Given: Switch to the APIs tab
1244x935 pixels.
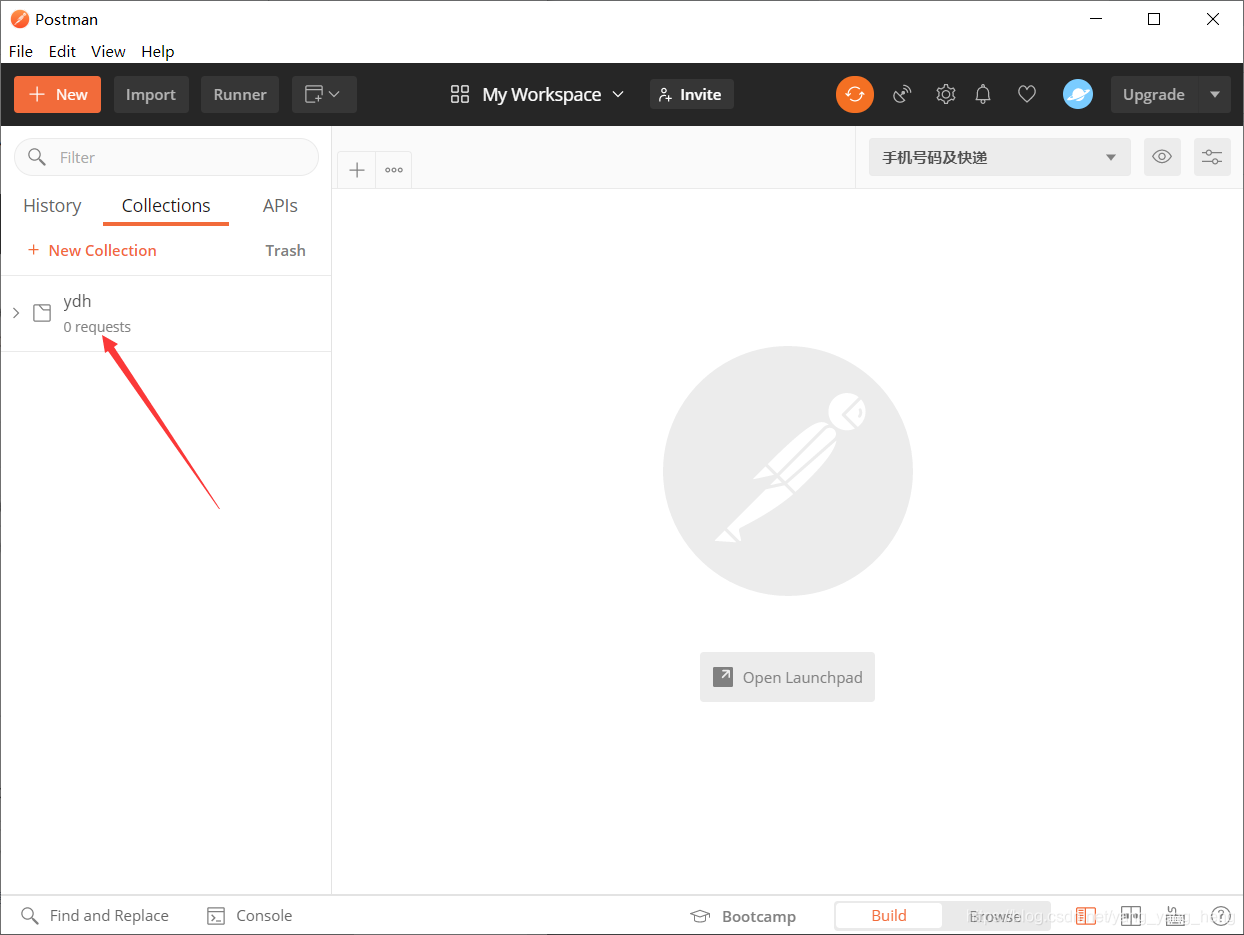Looking at the screenshot, I should coord(280,205).
